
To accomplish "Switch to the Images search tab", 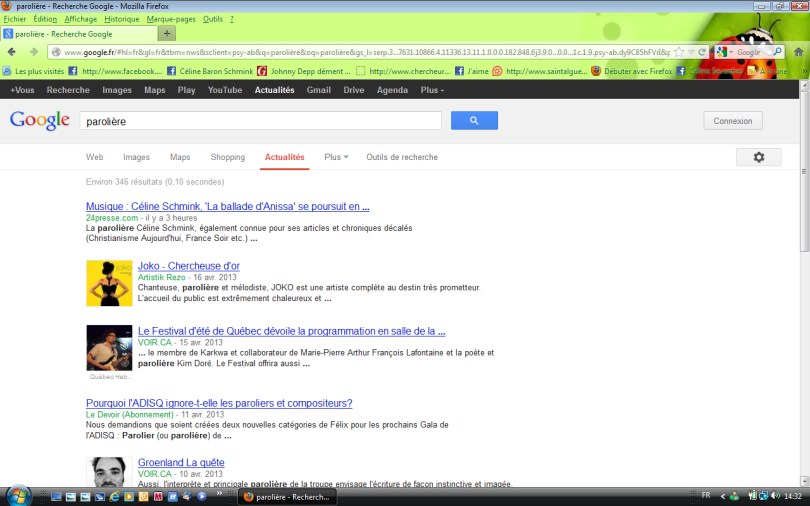I will tap(136, 157).
